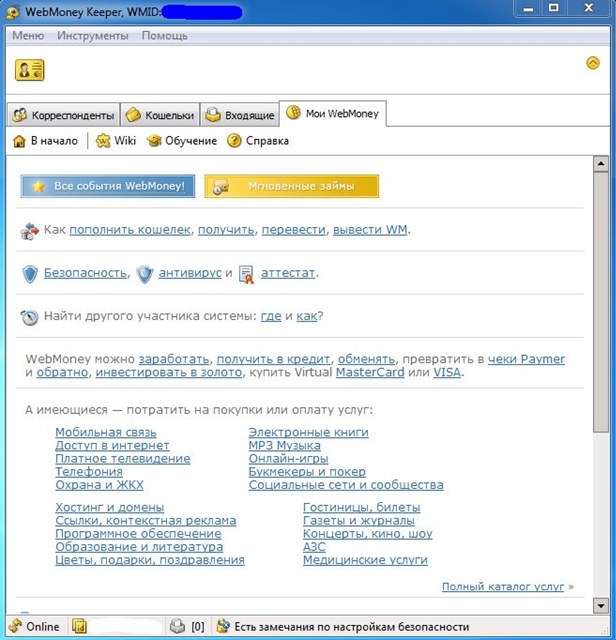Open the антивирус link
The height and width of the screenshot is (640, 616).
190,273
